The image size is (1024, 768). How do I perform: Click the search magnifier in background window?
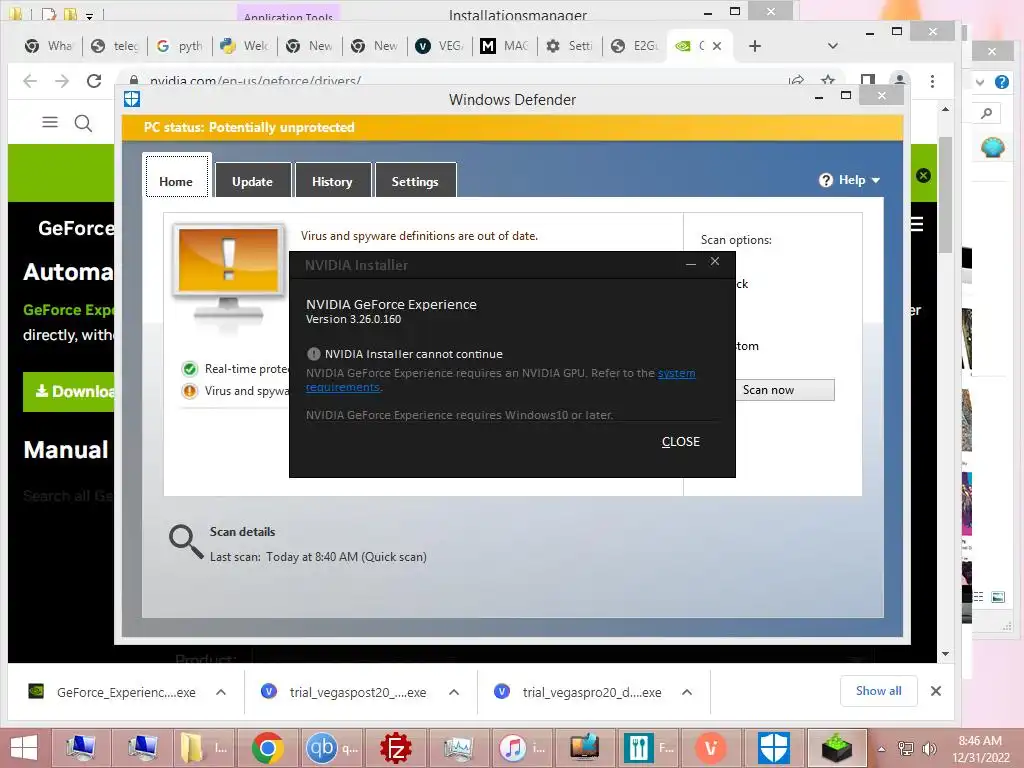[x=987, y=114]
